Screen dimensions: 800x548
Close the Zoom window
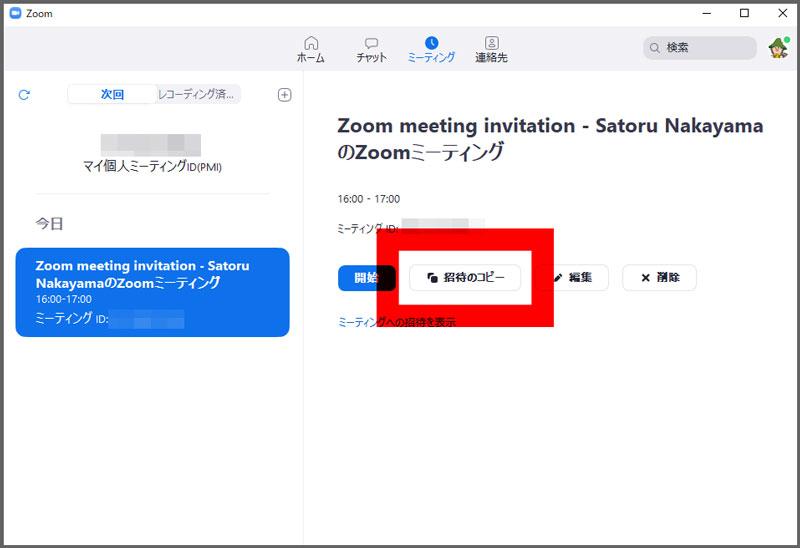pos(783,13)
